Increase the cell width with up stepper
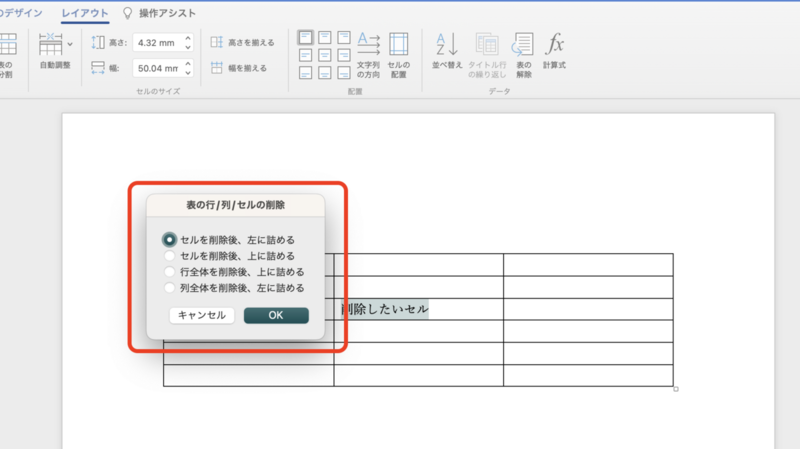 tap(188, 64)
